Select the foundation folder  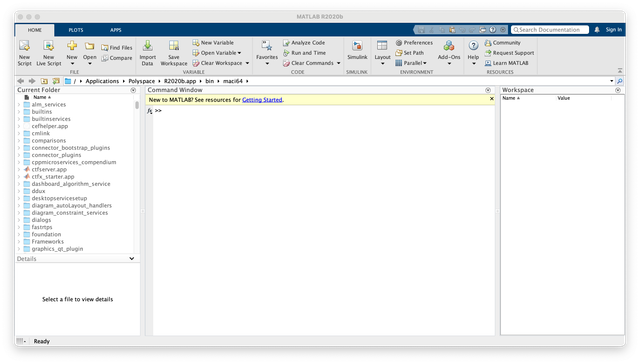point(46,235)
